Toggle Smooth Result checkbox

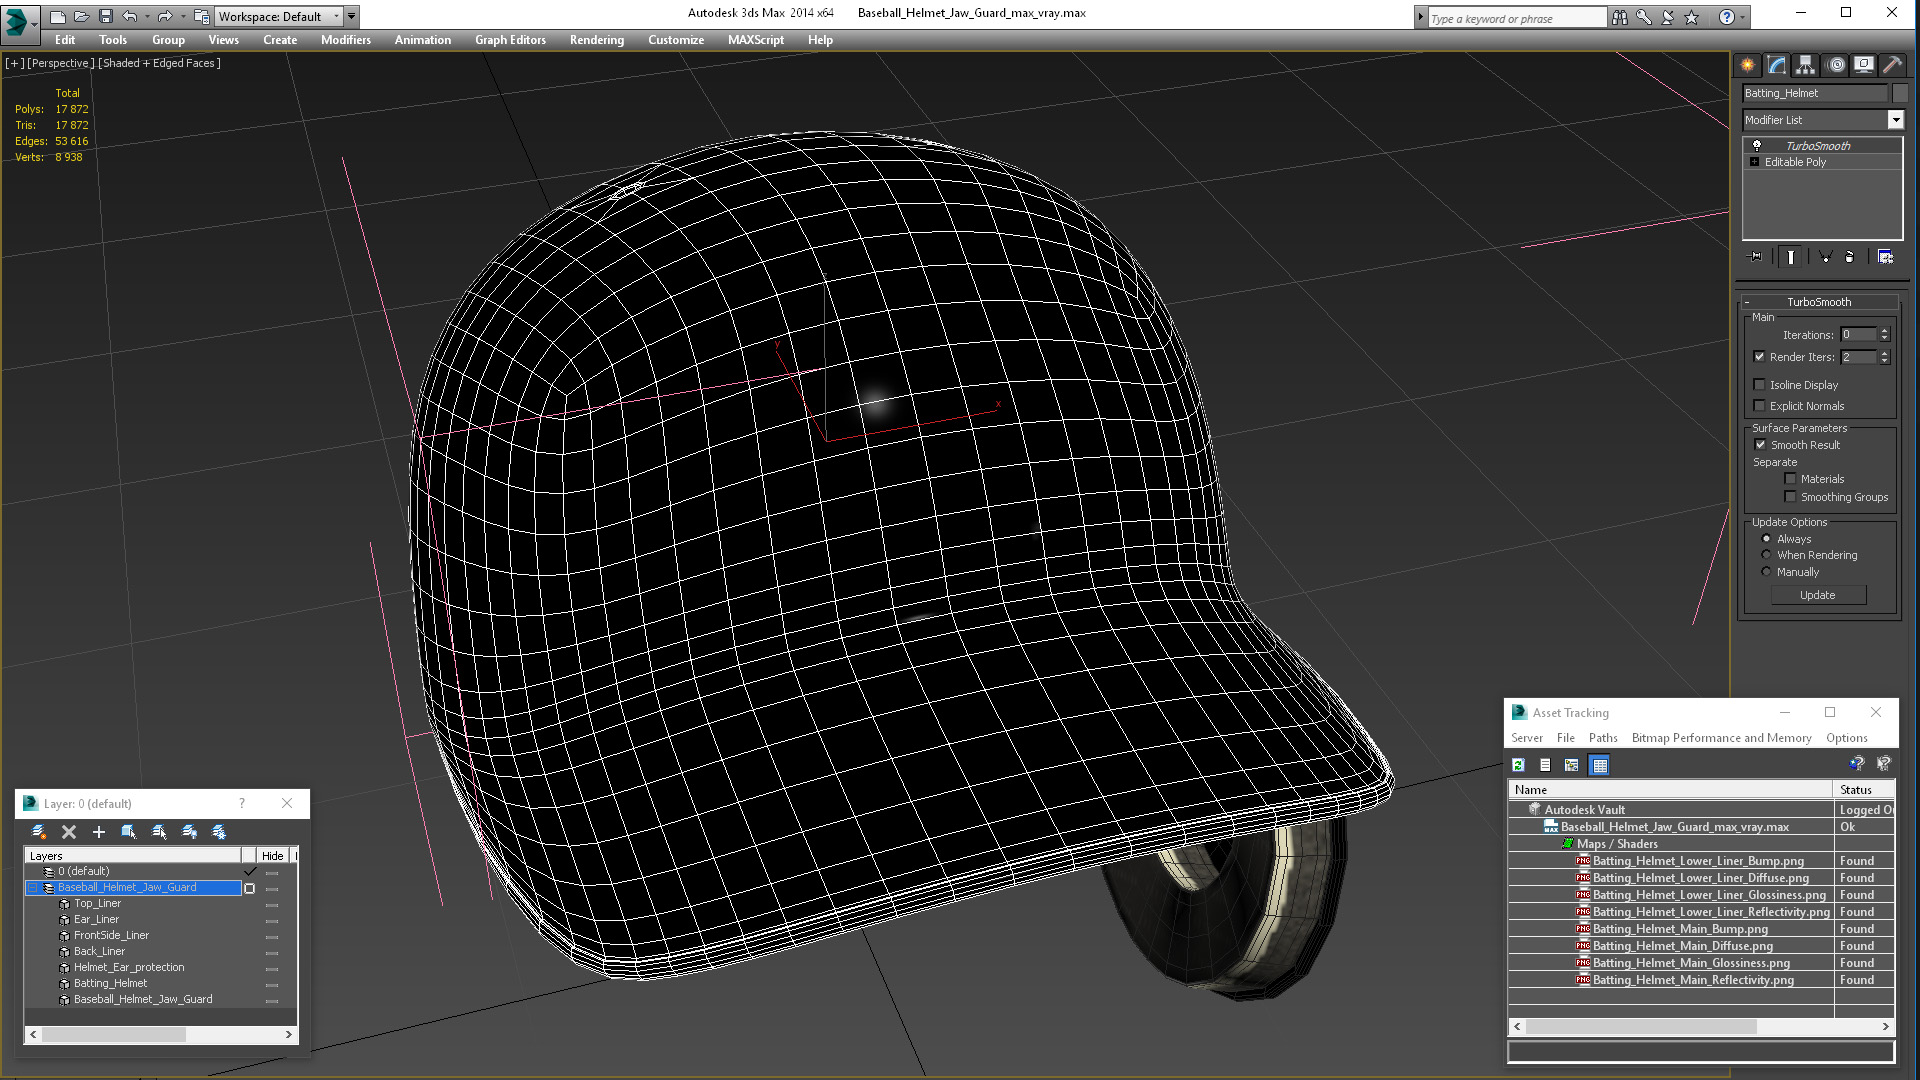[1760, 445]
